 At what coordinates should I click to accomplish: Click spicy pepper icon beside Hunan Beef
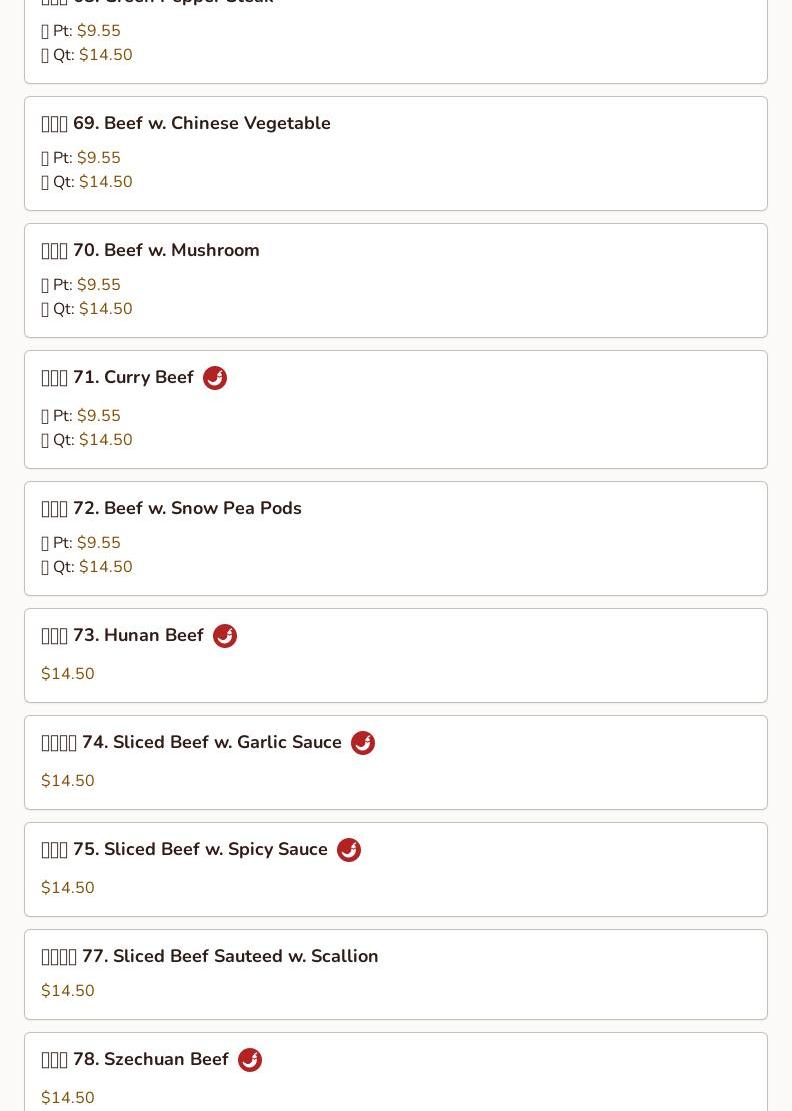[x=225, y=636]
